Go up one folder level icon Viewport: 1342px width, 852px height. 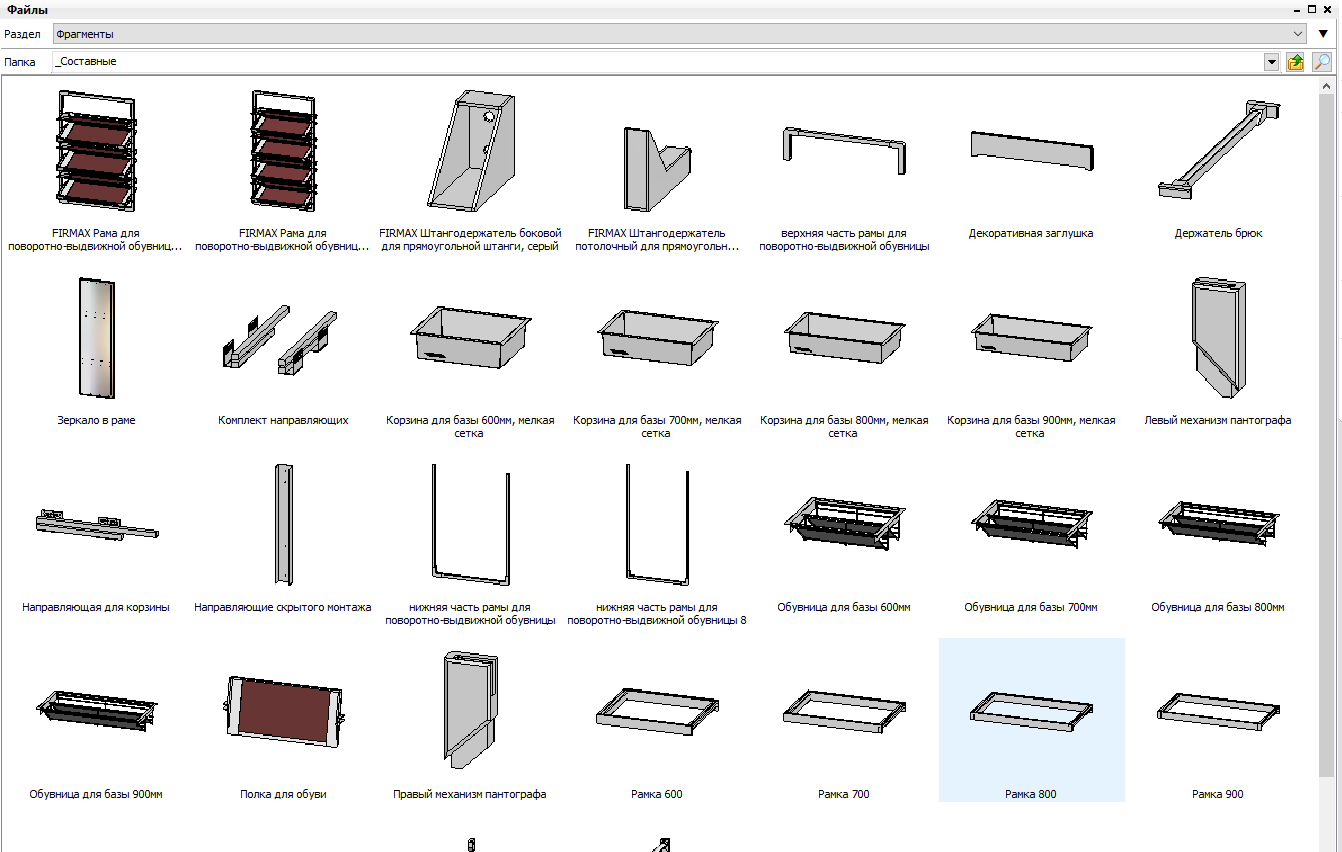pyautogui.click(x=1296, y=62)
